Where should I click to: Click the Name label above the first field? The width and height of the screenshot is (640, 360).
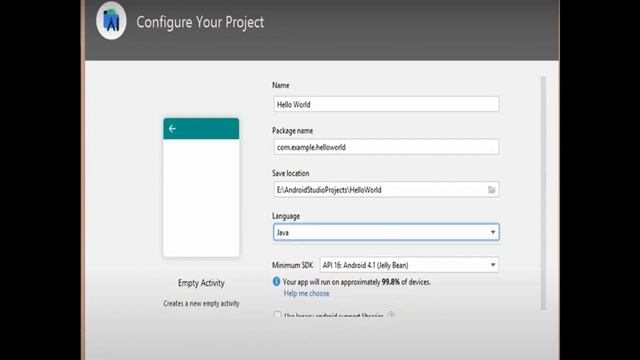[281, 85]
